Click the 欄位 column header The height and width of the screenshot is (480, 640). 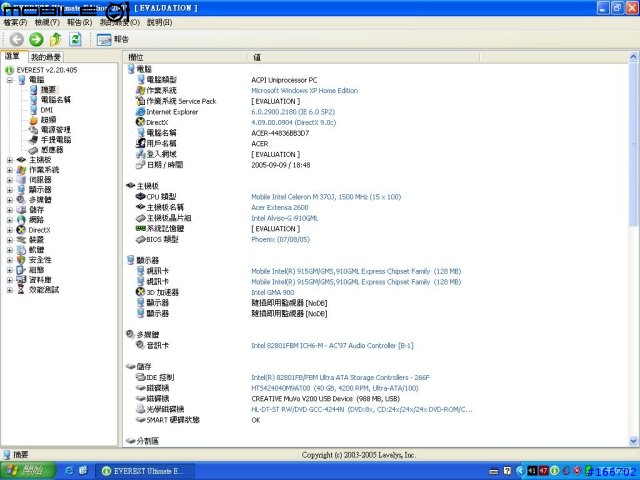(x=185, y=58)
